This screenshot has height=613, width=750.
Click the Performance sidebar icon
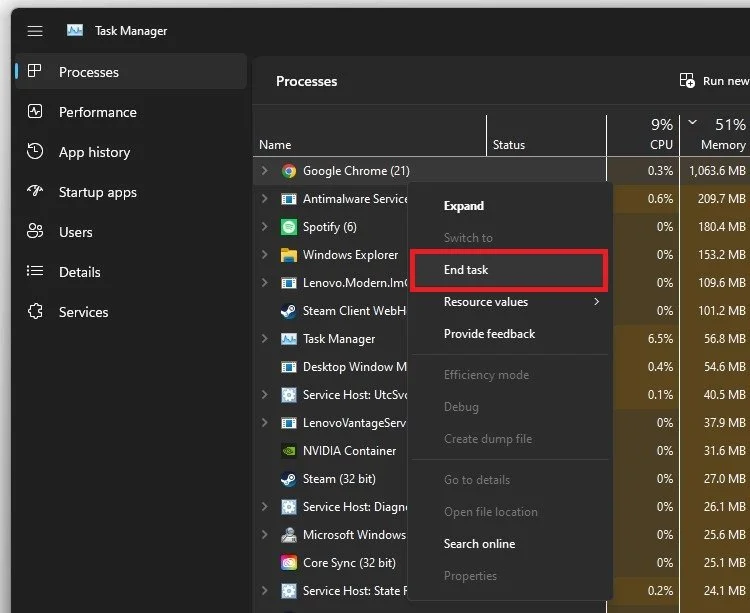[35, 111]
